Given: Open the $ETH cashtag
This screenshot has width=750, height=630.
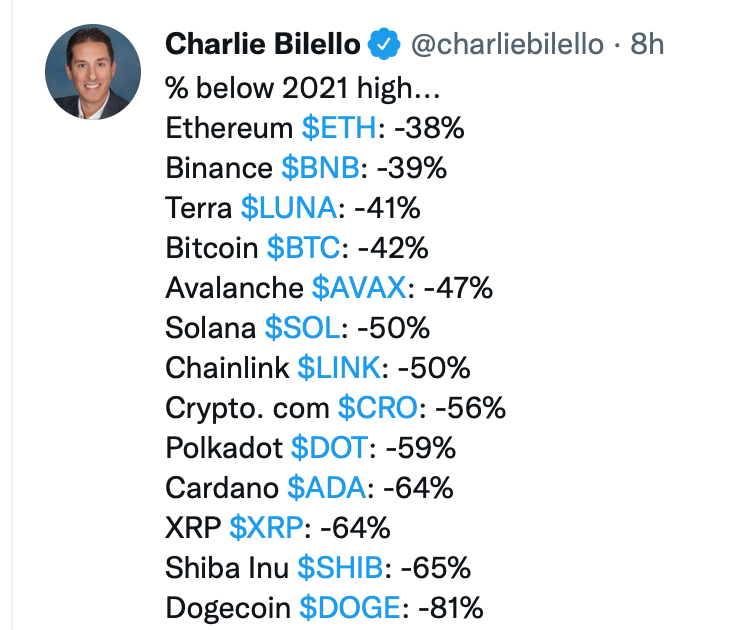Looking at the screenshot, I should coord(339,128).
